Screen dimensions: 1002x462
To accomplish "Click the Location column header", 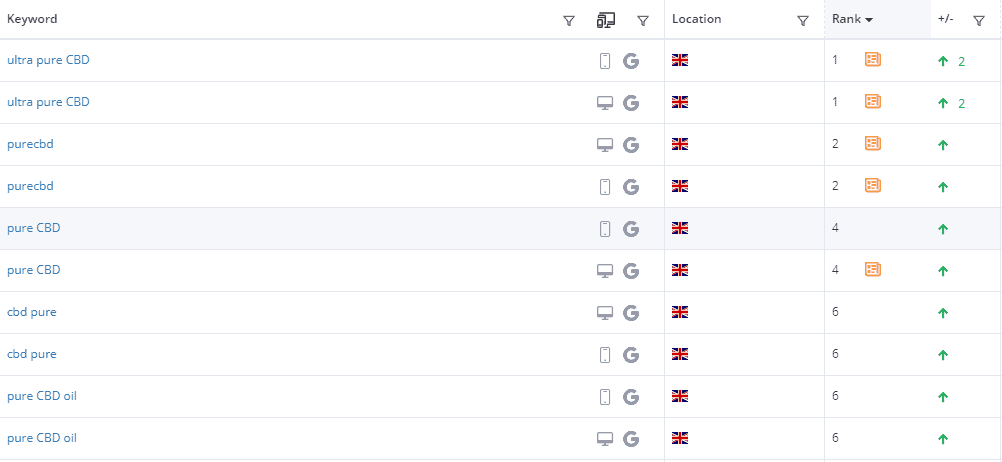I will (x=697, y=19).
